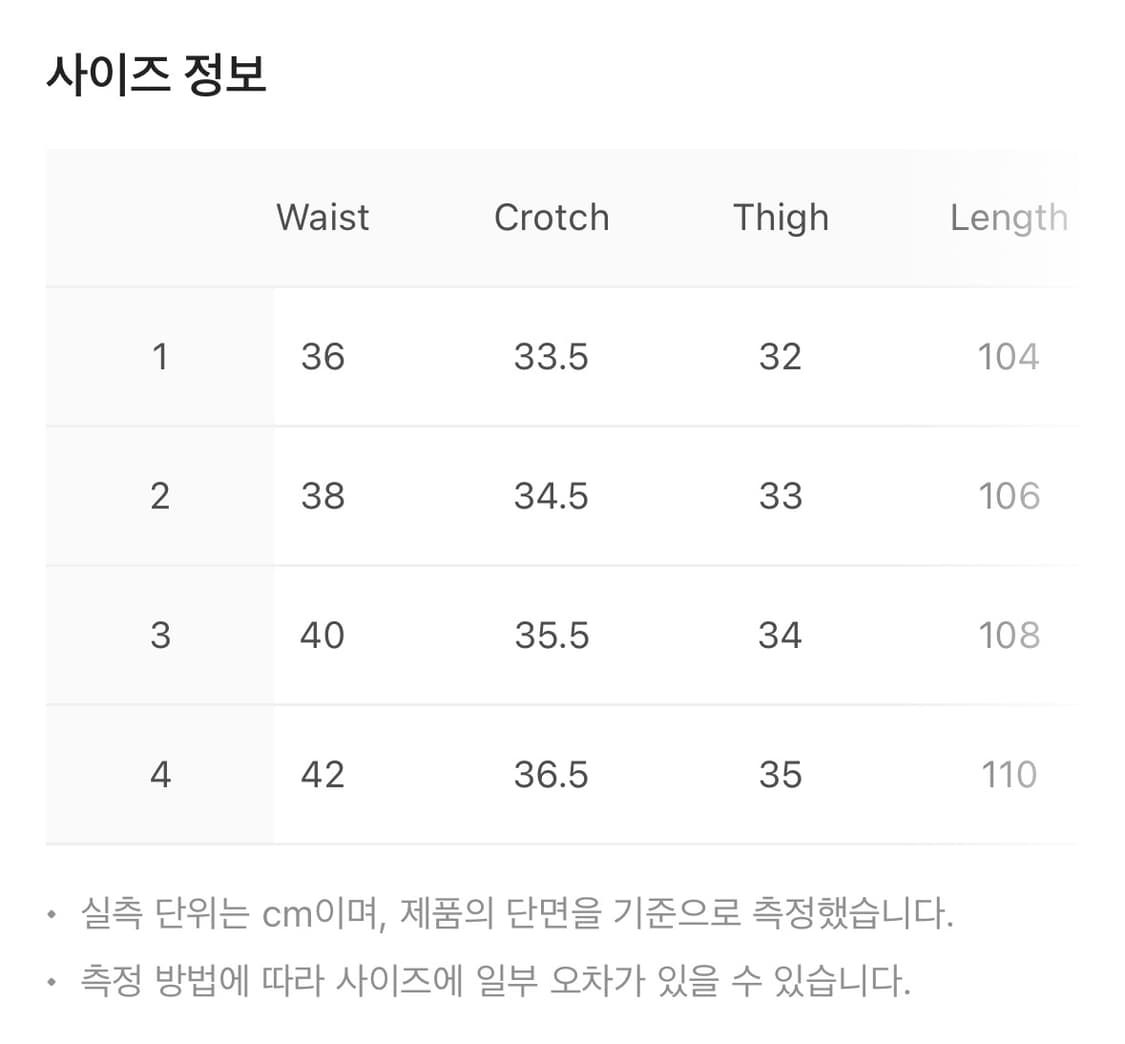The width and height of the screenshot is (1125, 1044).
Task: Click the Thigh column header
Action: point(780,218)
